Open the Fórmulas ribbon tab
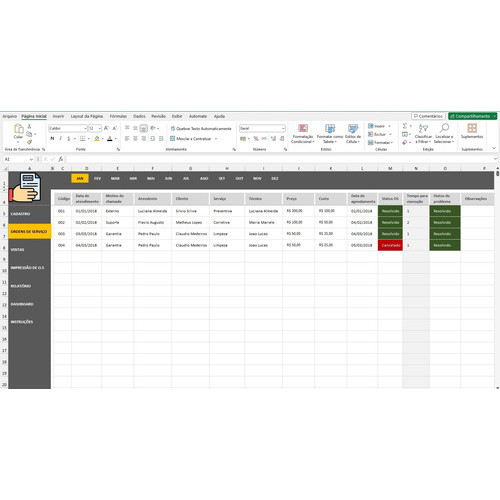Image resolution: width=500 pixels, height=500 pixels. tap(118, 116)
